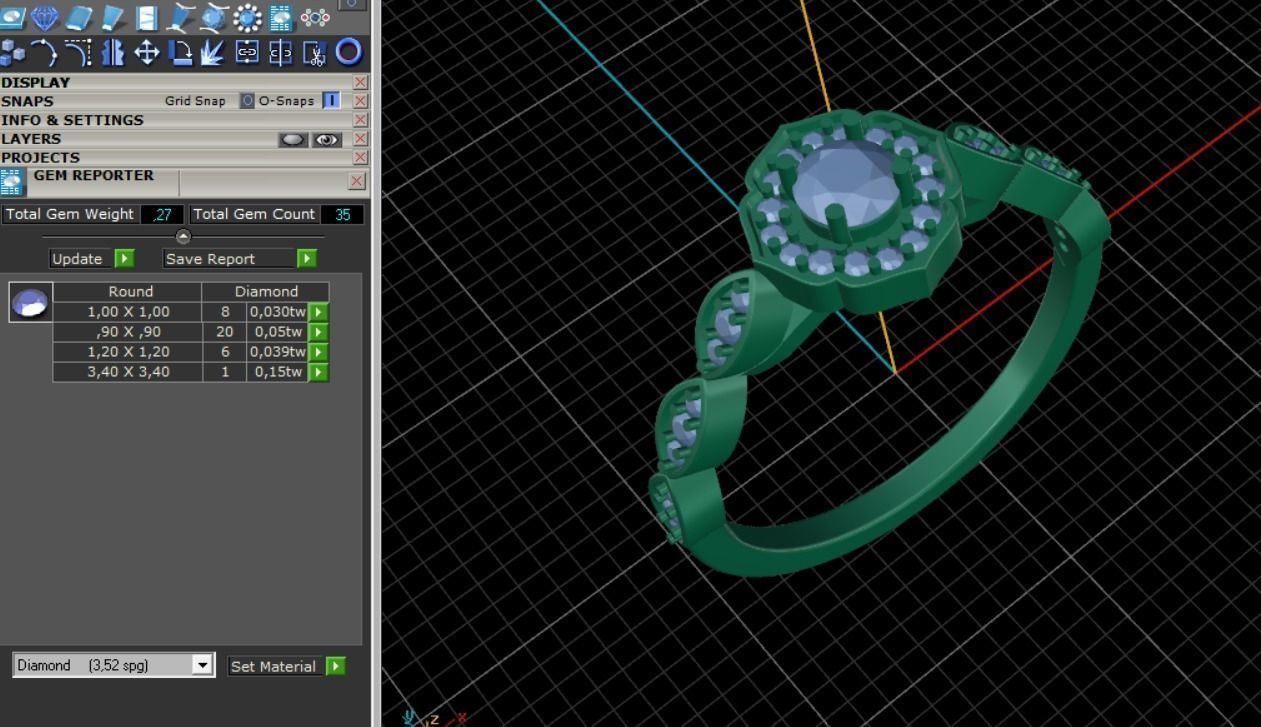Click the rotate corner arrow tool icon
This screenshot has width=1261, height=727.
tap(181, 52)
